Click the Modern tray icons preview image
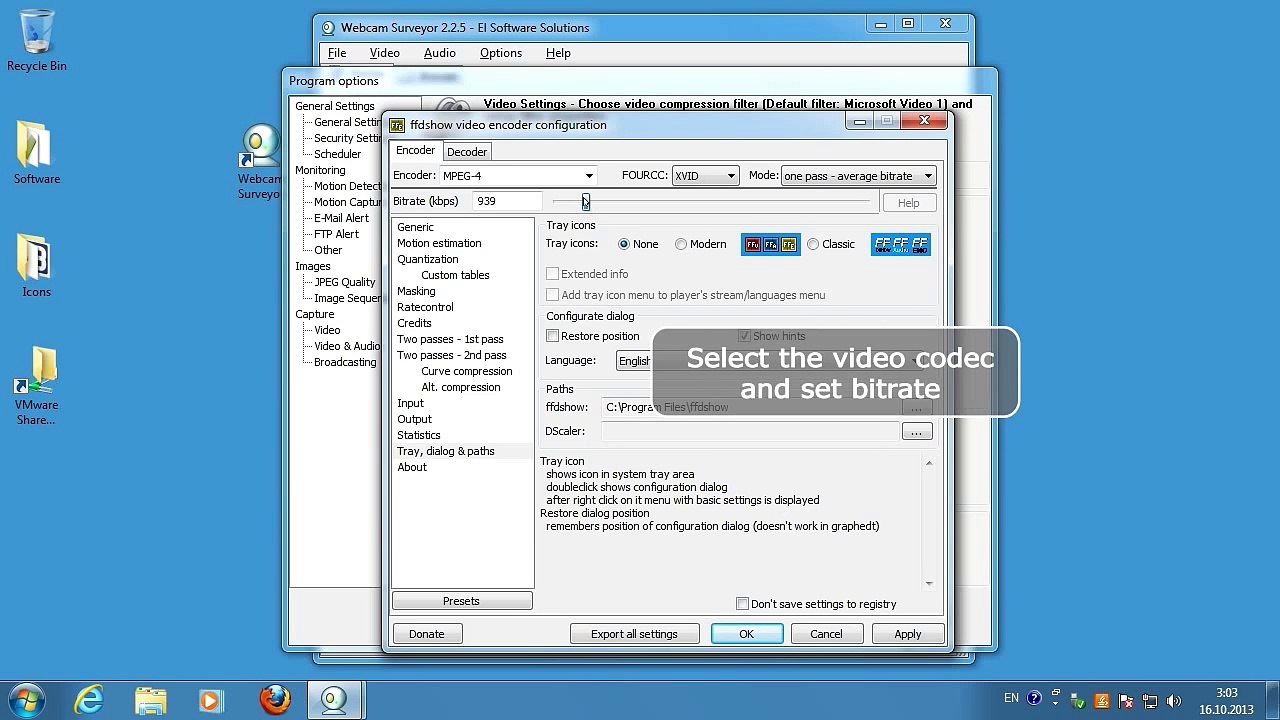This screenshot has width=1280, height=720. [x=771, y=244]
